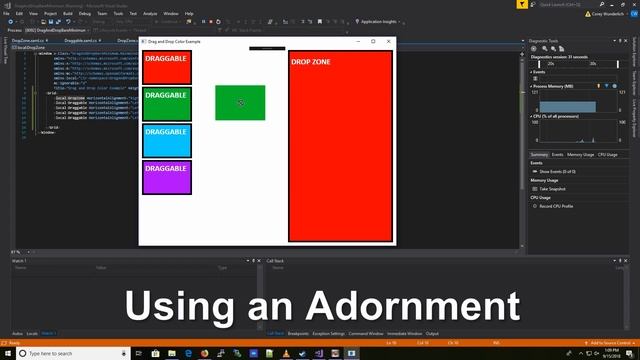The height and width of the screenshot is (360, 640).
Task: Toggle the private bytes marker in Process Memory
Action: coord(614,86)
